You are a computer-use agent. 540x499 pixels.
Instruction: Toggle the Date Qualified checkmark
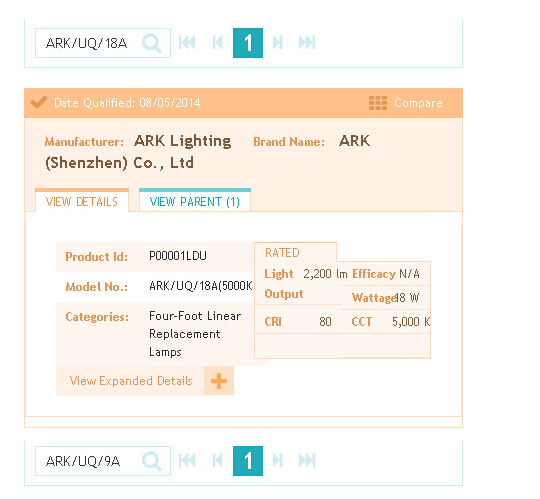click(39, 102)
